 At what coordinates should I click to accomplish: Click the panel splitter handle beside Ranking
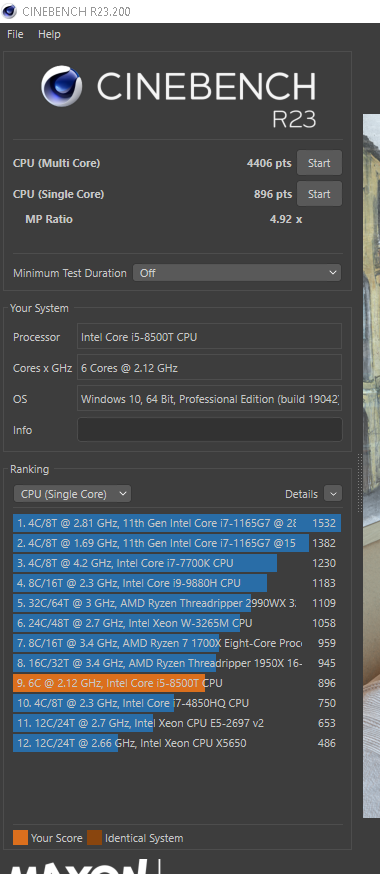click(359, 483)
